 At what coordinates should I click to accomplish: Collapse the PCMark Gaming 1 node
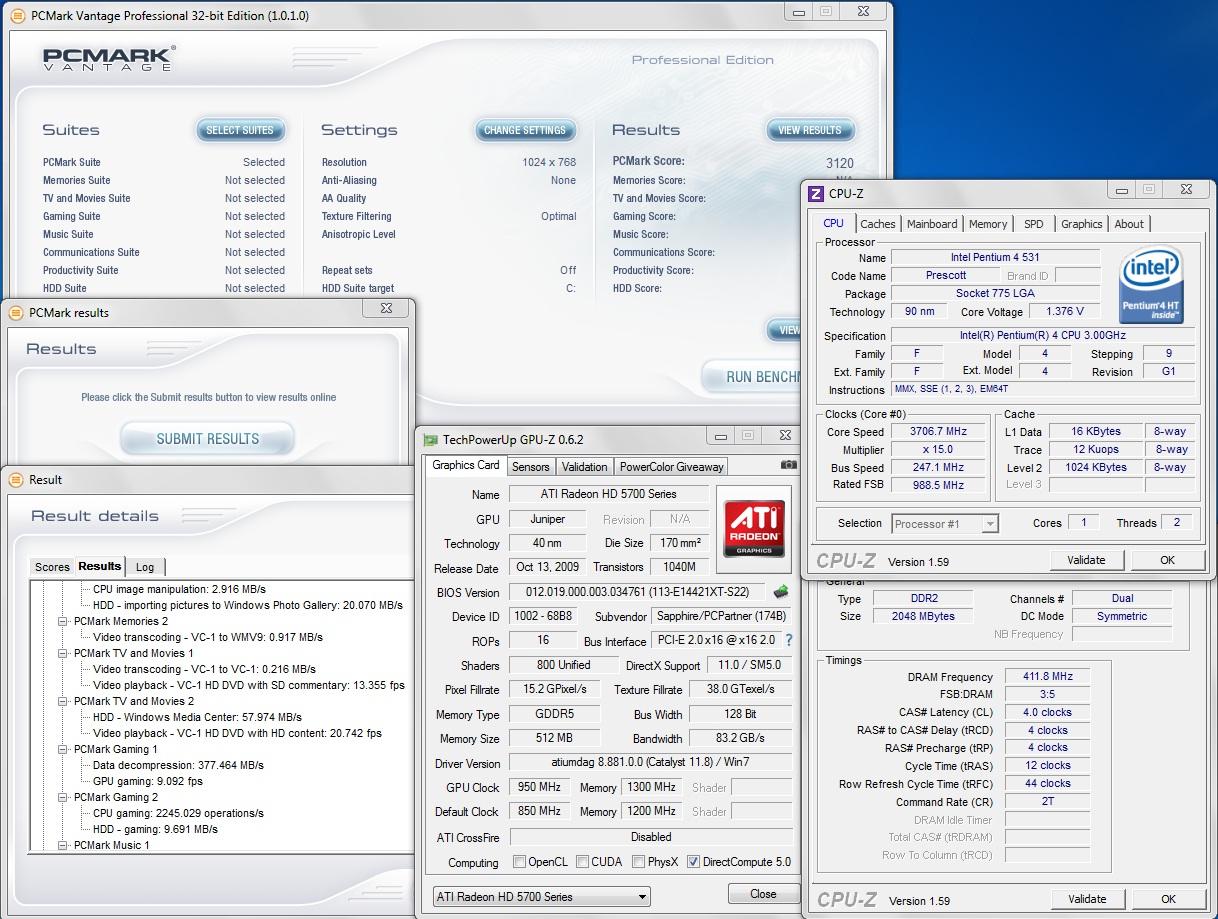pos(62,749)
